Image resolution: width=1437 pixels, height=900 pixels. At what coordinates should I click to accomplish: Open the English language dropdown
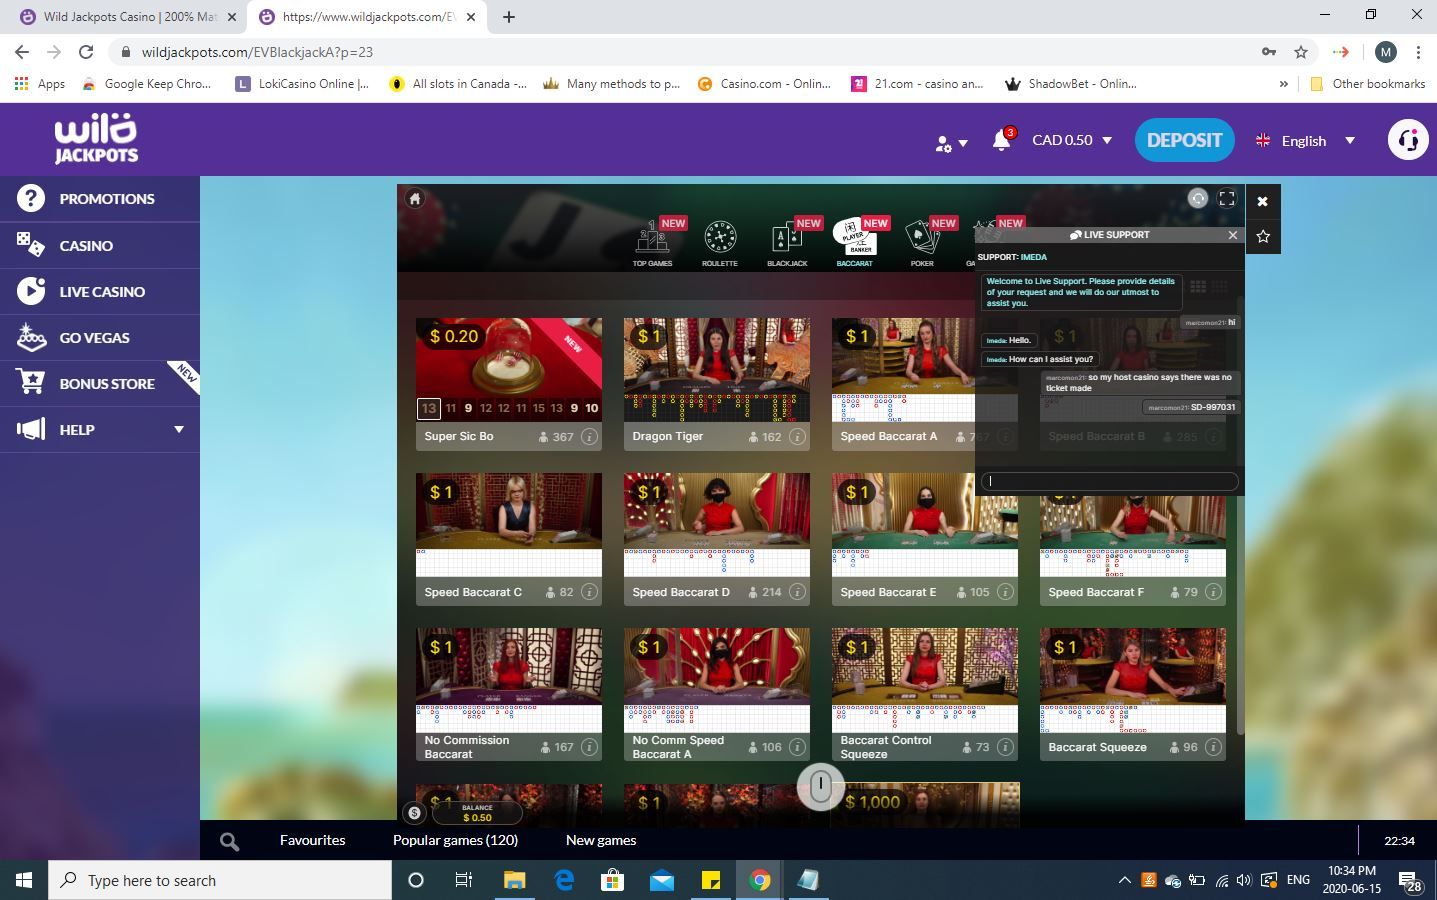[1305, 140]
